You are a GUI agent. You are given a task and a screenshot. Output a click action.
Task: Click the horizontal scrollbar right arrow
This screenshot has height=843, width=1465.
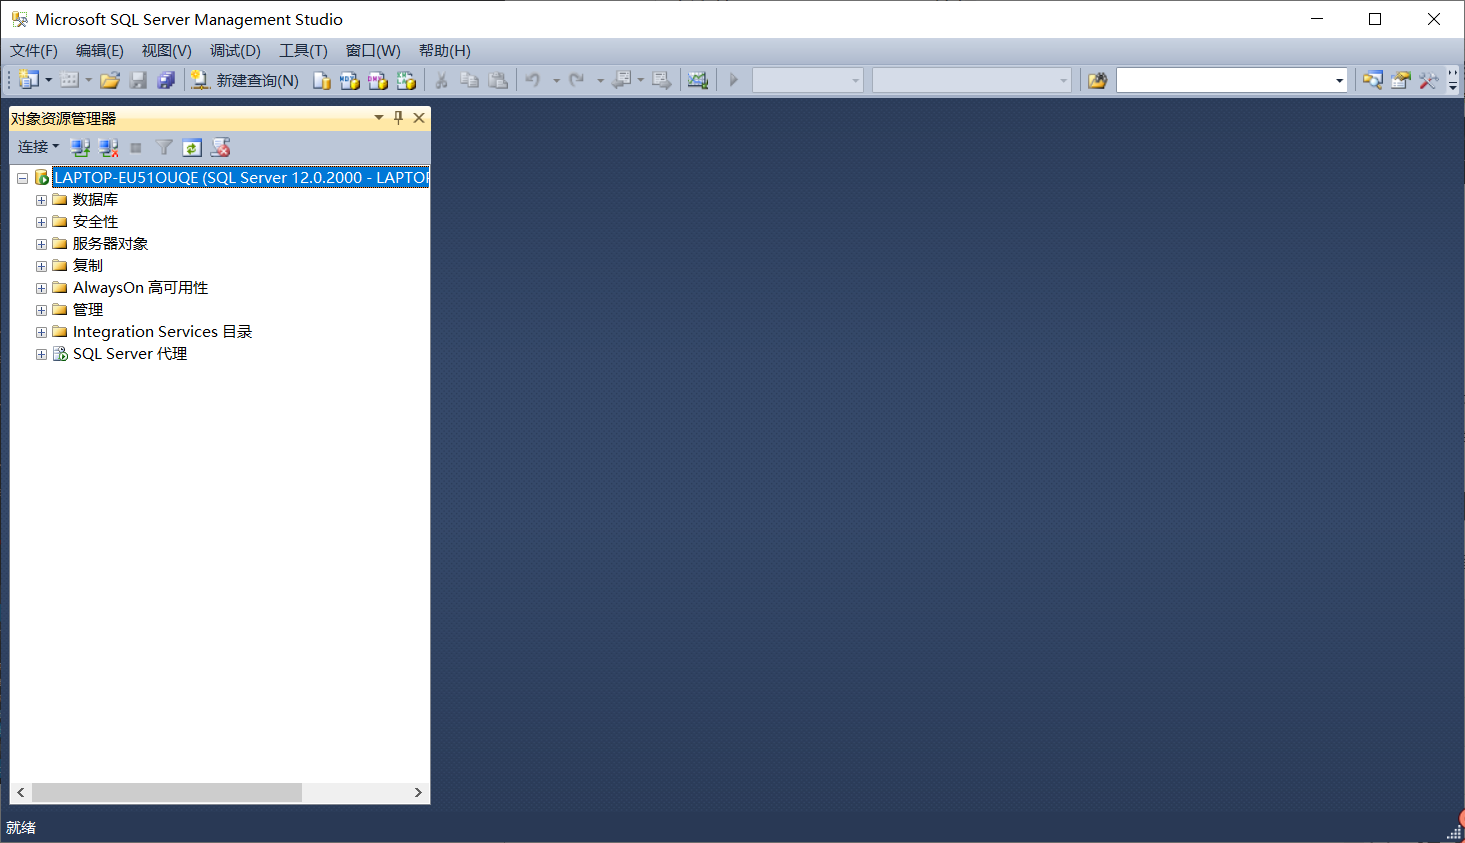pyautogui.click(x=418, y=792)
